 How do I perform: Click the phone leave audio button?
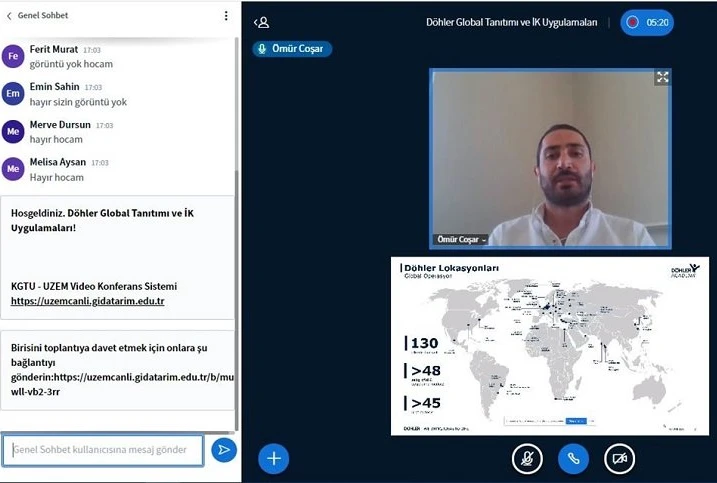pos(573,458)
